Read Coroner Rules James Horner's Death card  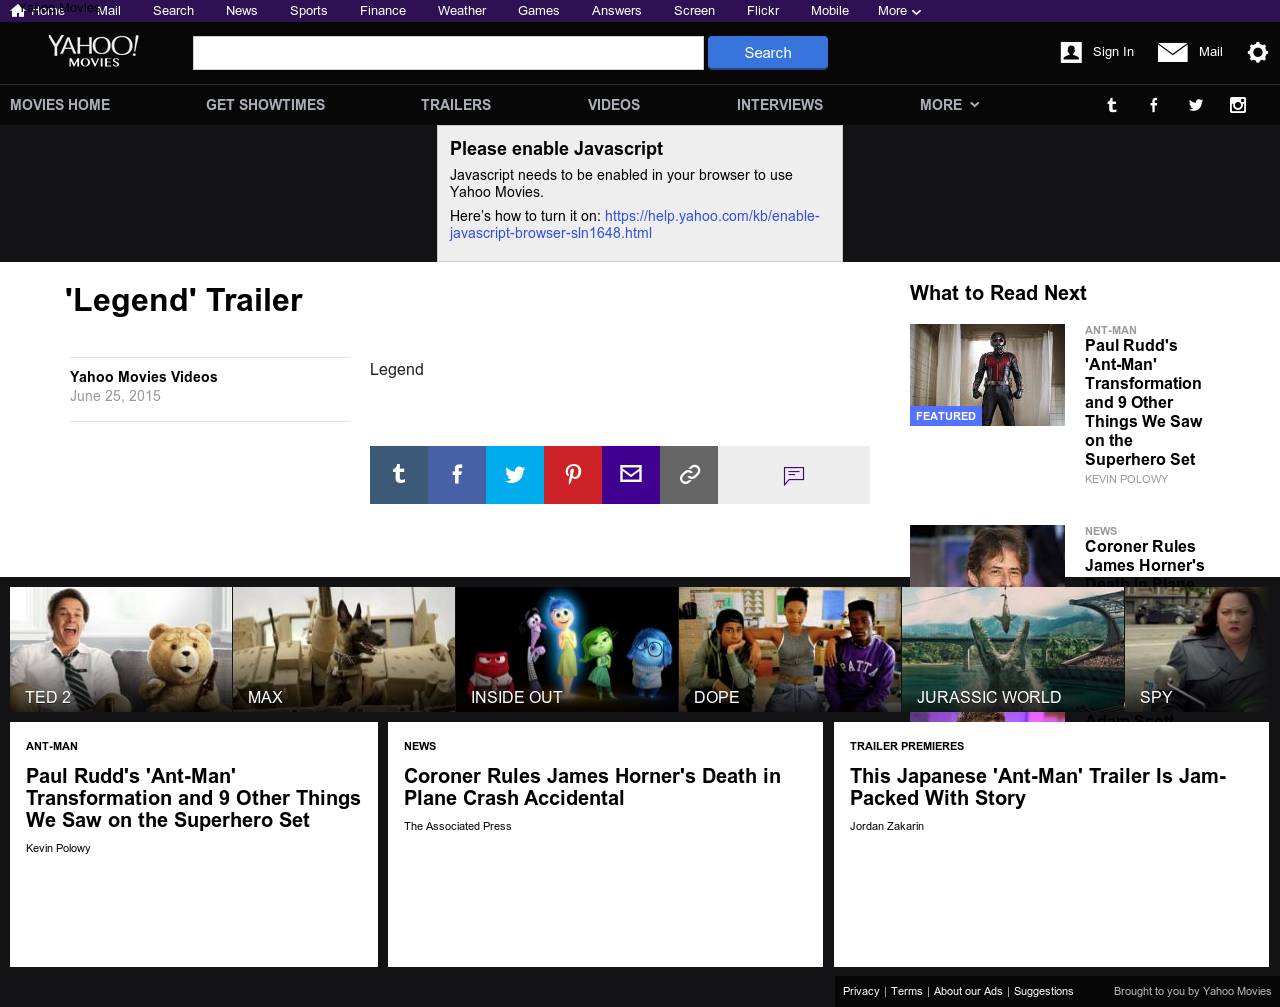click(x=592, y=787)
